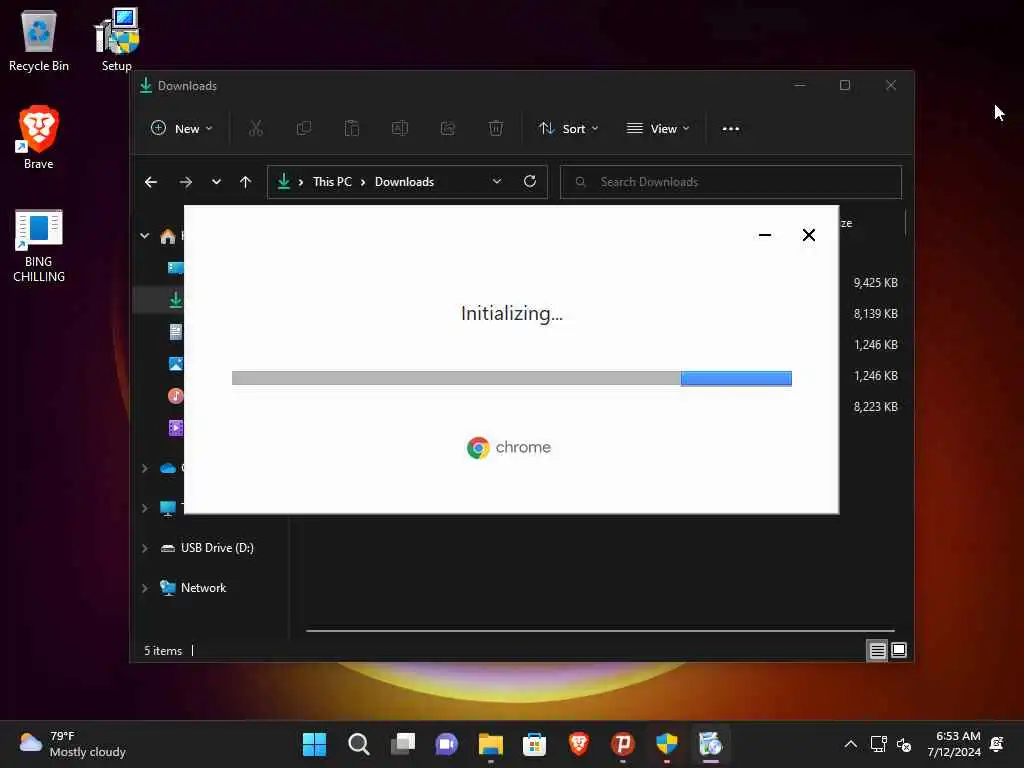
Task: Open the New dropdown in Downloads
Action: 182,129
